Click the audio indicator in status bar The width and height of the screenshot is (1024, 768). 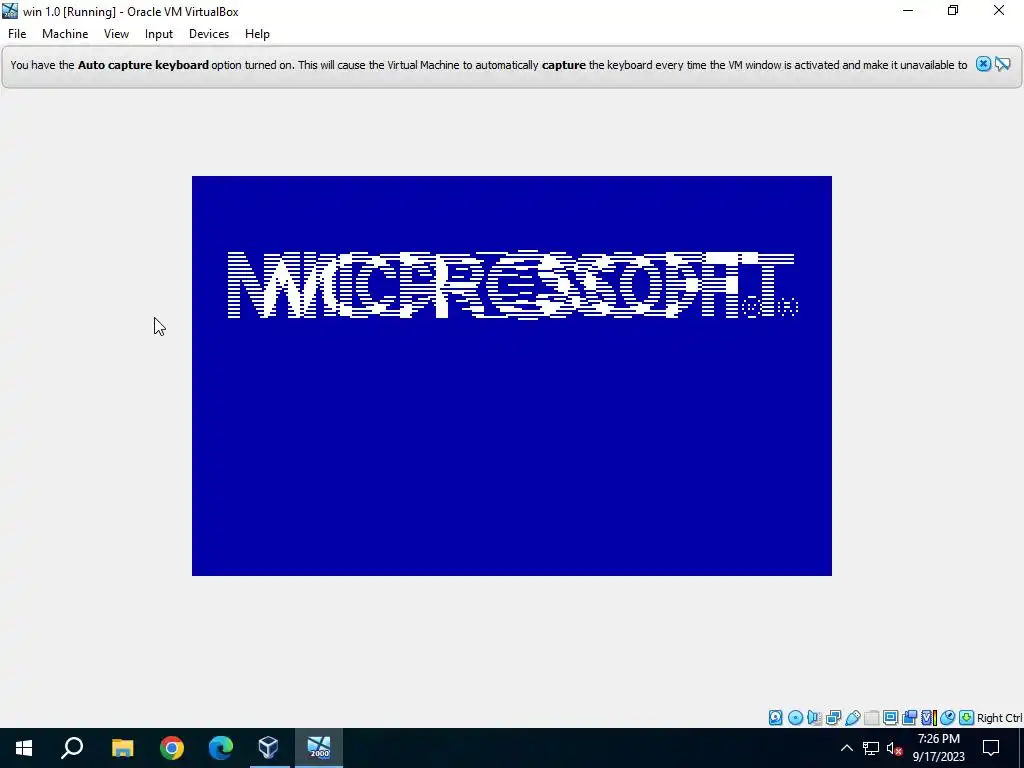(x=814, y=718)
